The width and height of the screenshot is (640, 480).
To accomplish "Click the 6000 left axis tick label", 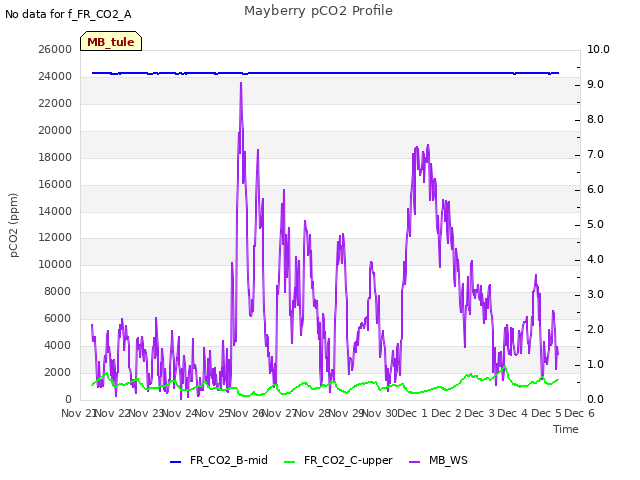I will pos(58,318).
